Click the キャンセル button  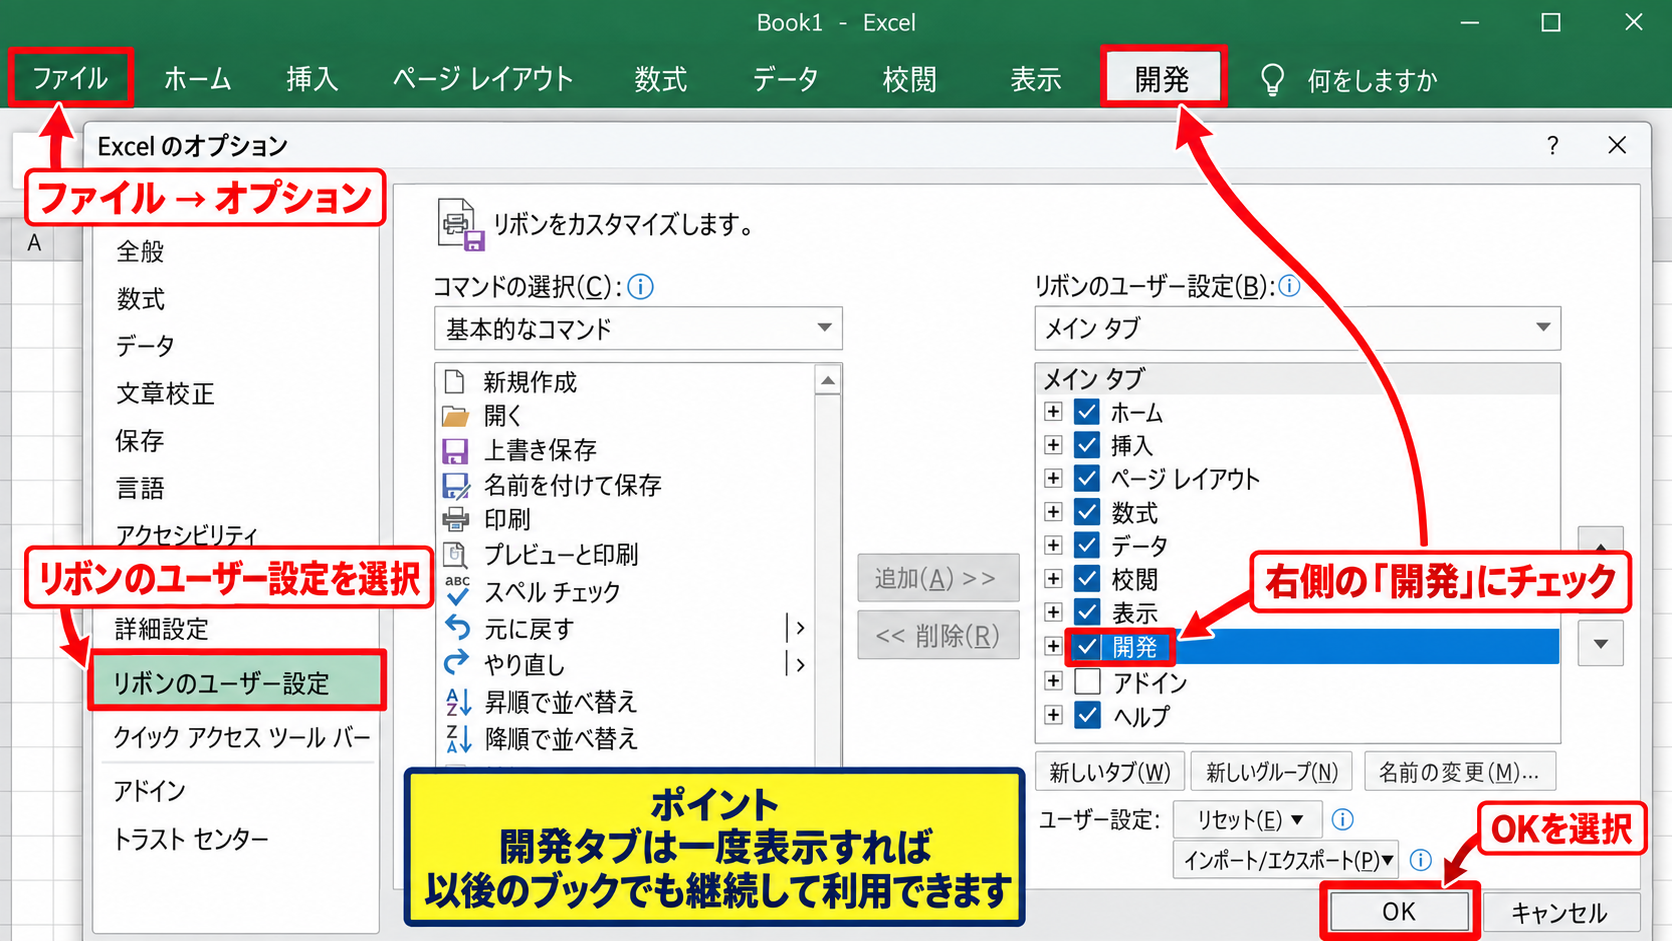(x=1560, y=912)
